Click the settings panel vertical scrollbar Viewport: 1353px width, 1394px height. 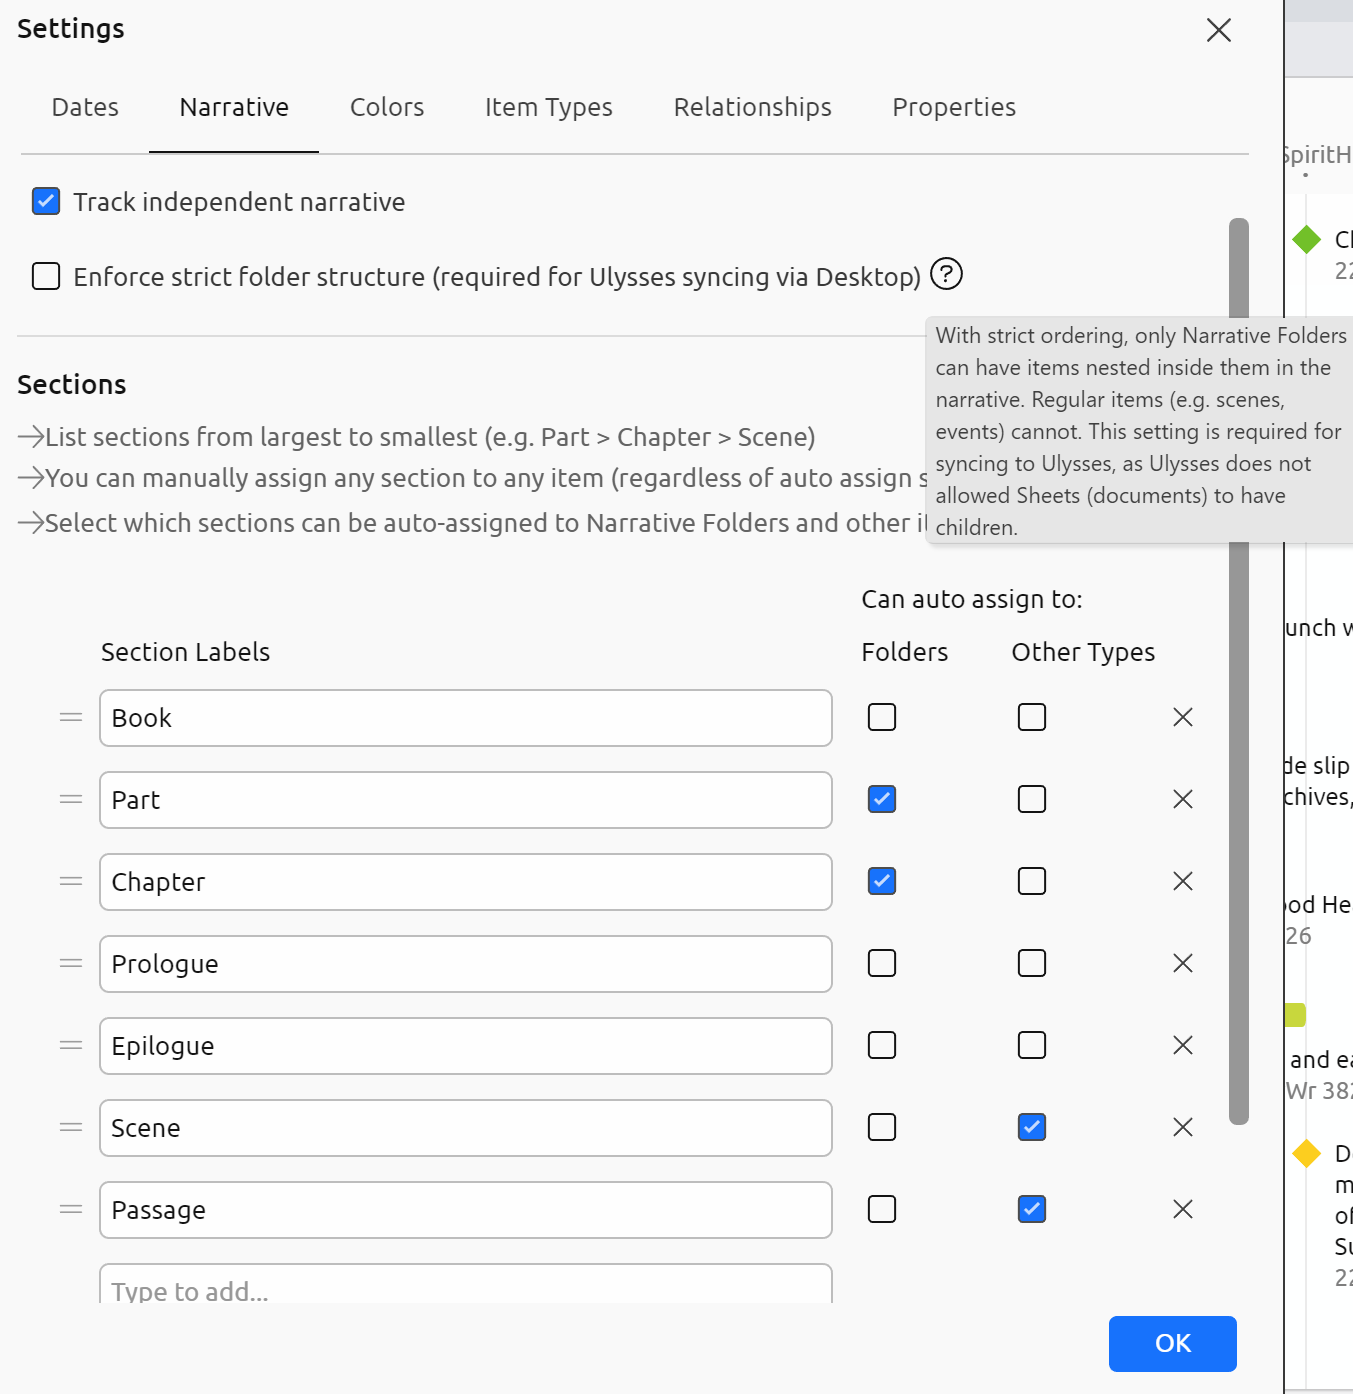point(1239,800)
